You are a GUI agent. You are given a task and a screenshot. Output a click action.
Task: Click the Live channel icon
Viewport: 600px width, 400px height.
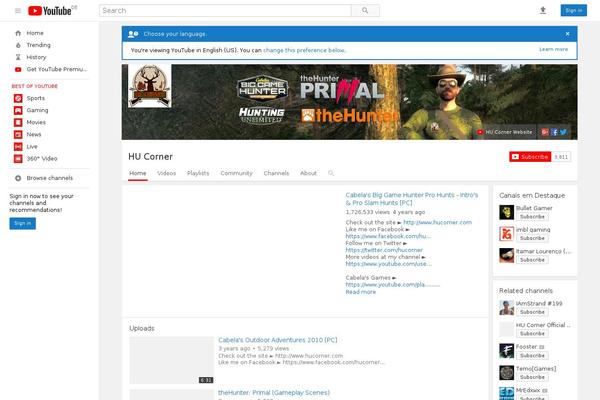click(18, 147)
